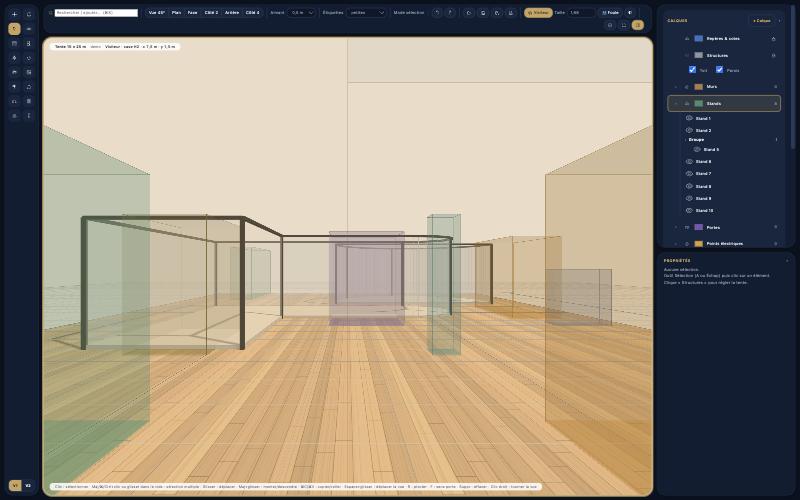800x500 pixels.
Task: Click the Murs layer color swatch
Action: coord(698,87)
